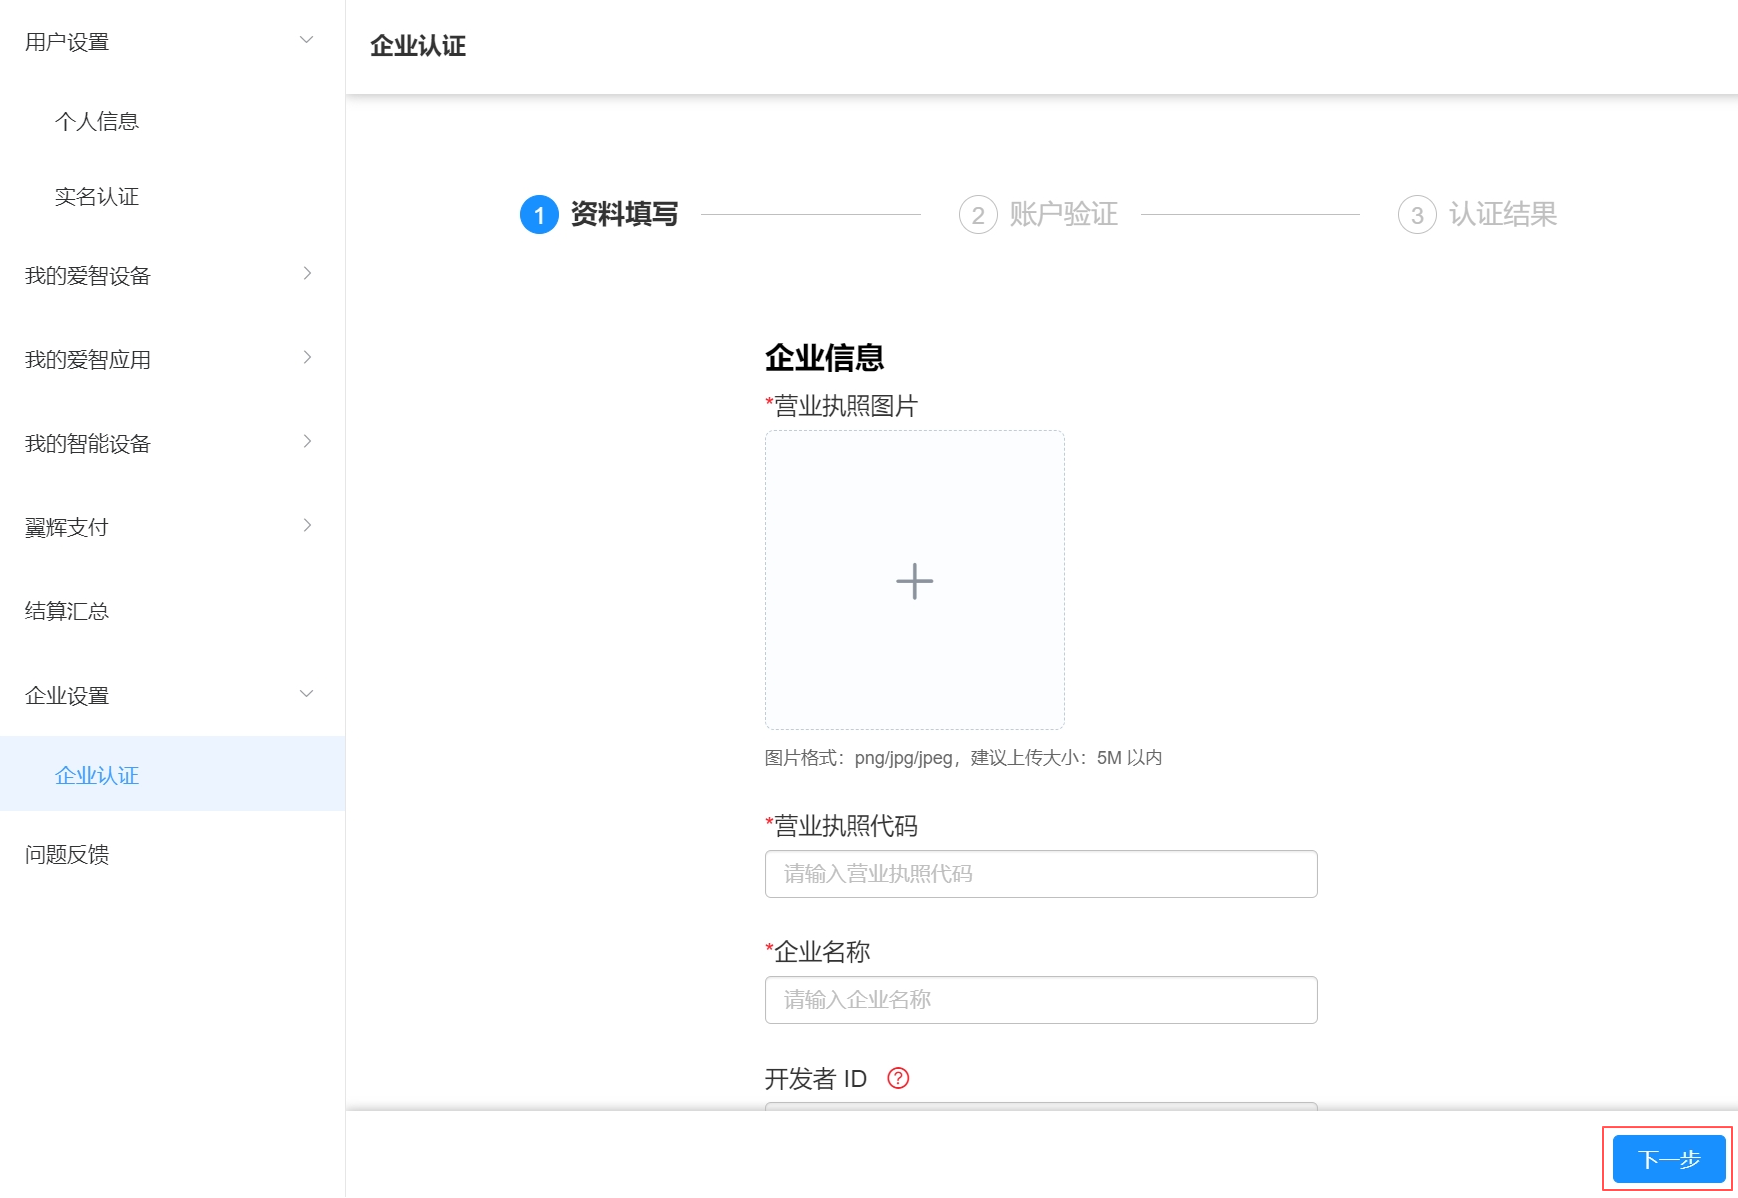Open the 结算汇总 page

click(x=67, y=611)
